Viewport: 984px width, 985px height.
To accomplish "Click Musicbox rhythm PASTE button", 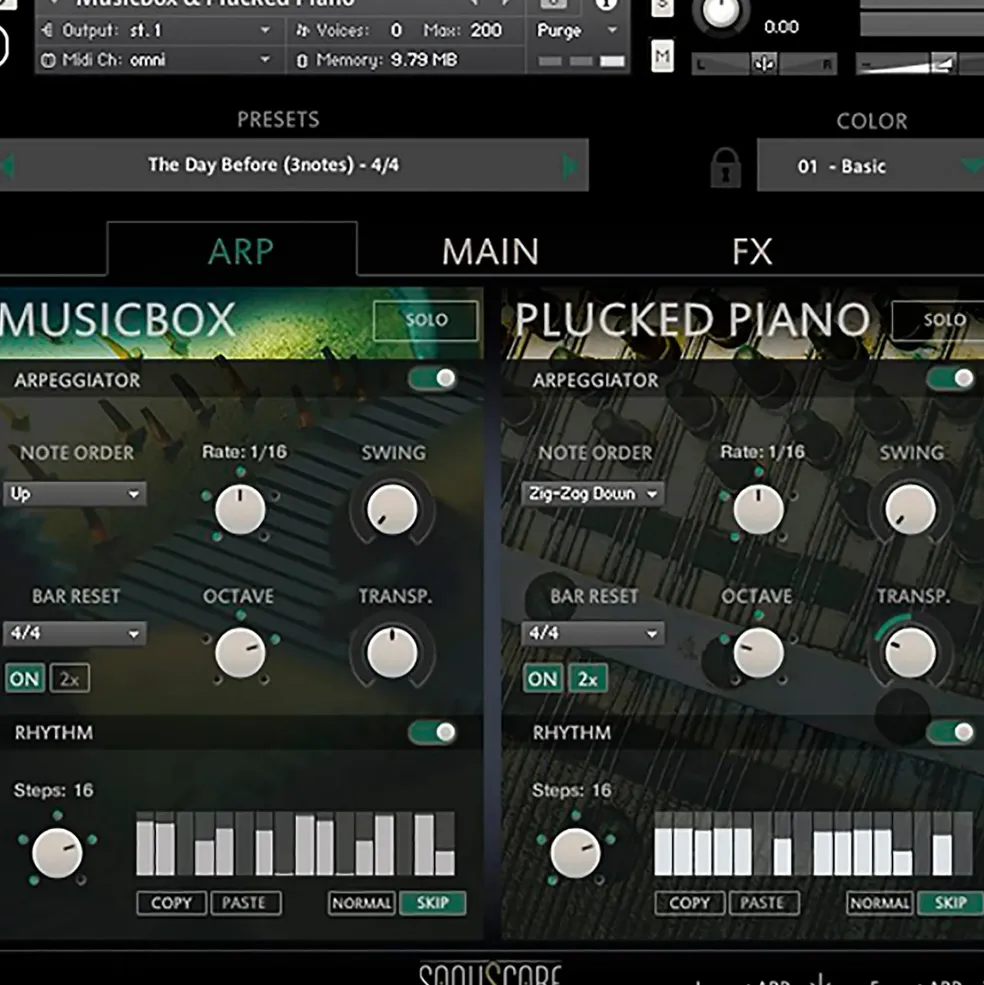I will (x=245, y=903).
